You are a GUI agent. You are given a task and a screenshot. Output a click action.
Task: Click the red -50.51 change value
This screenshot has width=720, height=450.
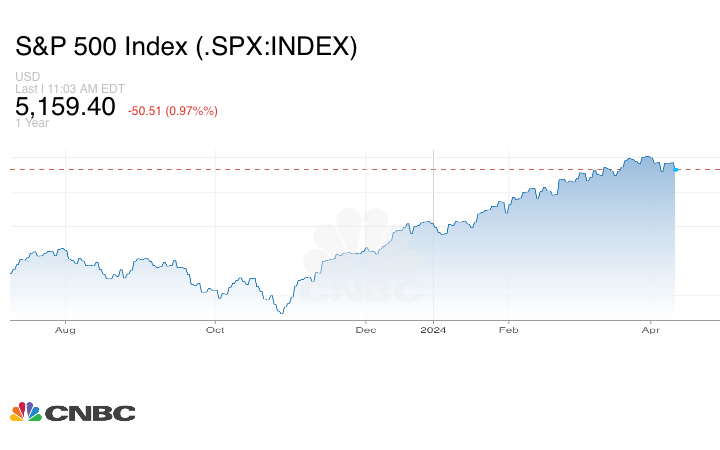(x=148, y=110)
